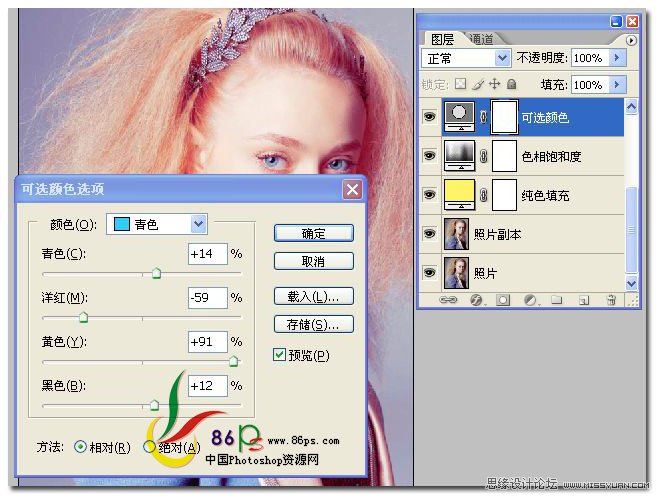
Task: Click link icon on 可选颜色 layer
Action: coord(483,117)
